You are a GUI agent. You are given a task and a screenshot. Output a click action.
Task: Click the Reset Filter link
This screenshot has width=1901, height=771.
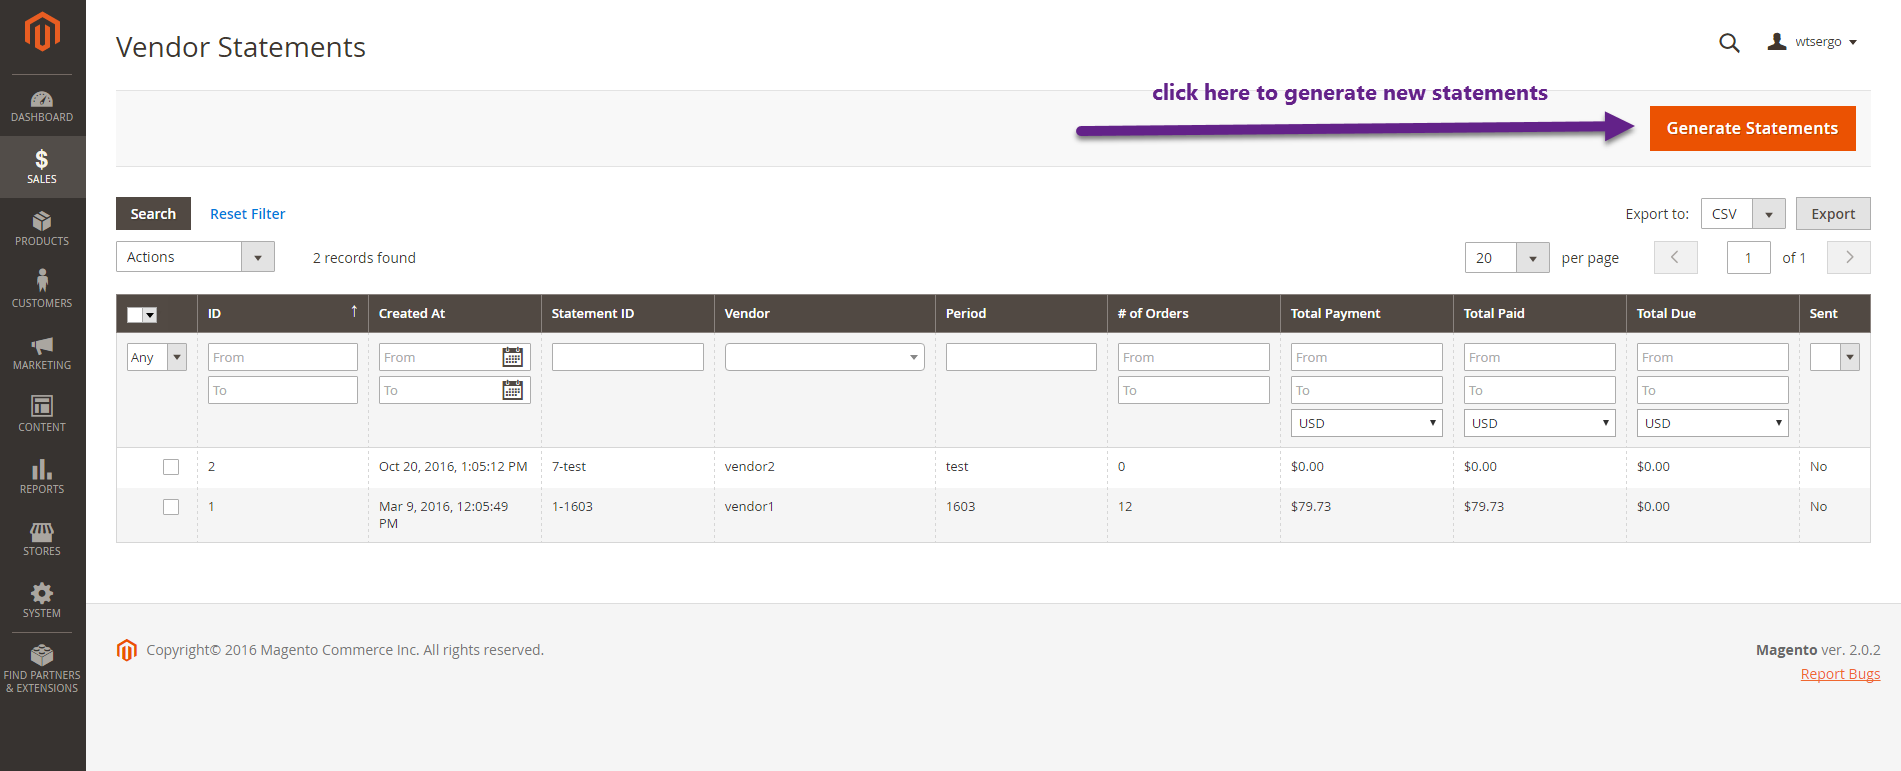pyautogui.click(x=247, y=214)
